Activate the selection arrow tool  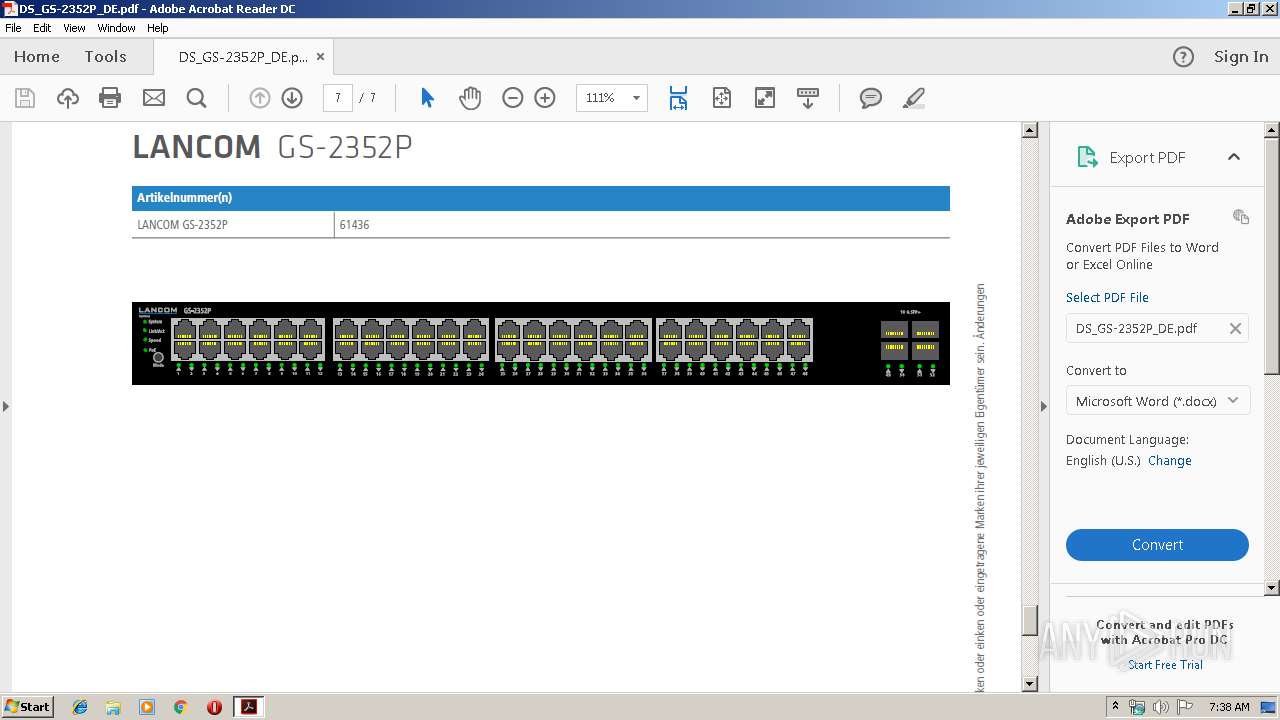tap(427, 98)
